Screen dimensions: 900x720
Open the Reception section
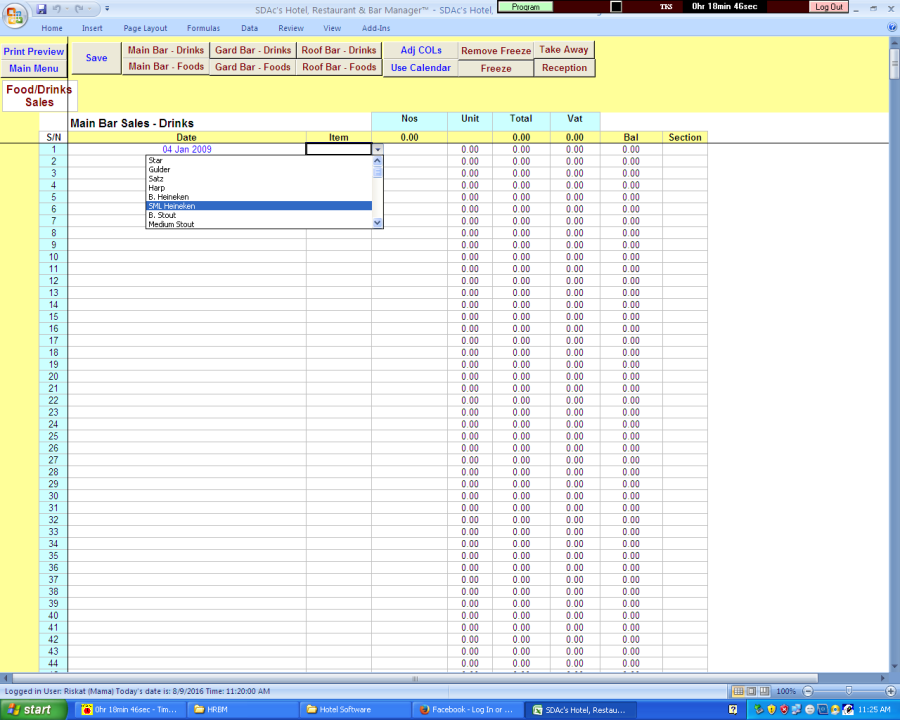click(564, 68)
